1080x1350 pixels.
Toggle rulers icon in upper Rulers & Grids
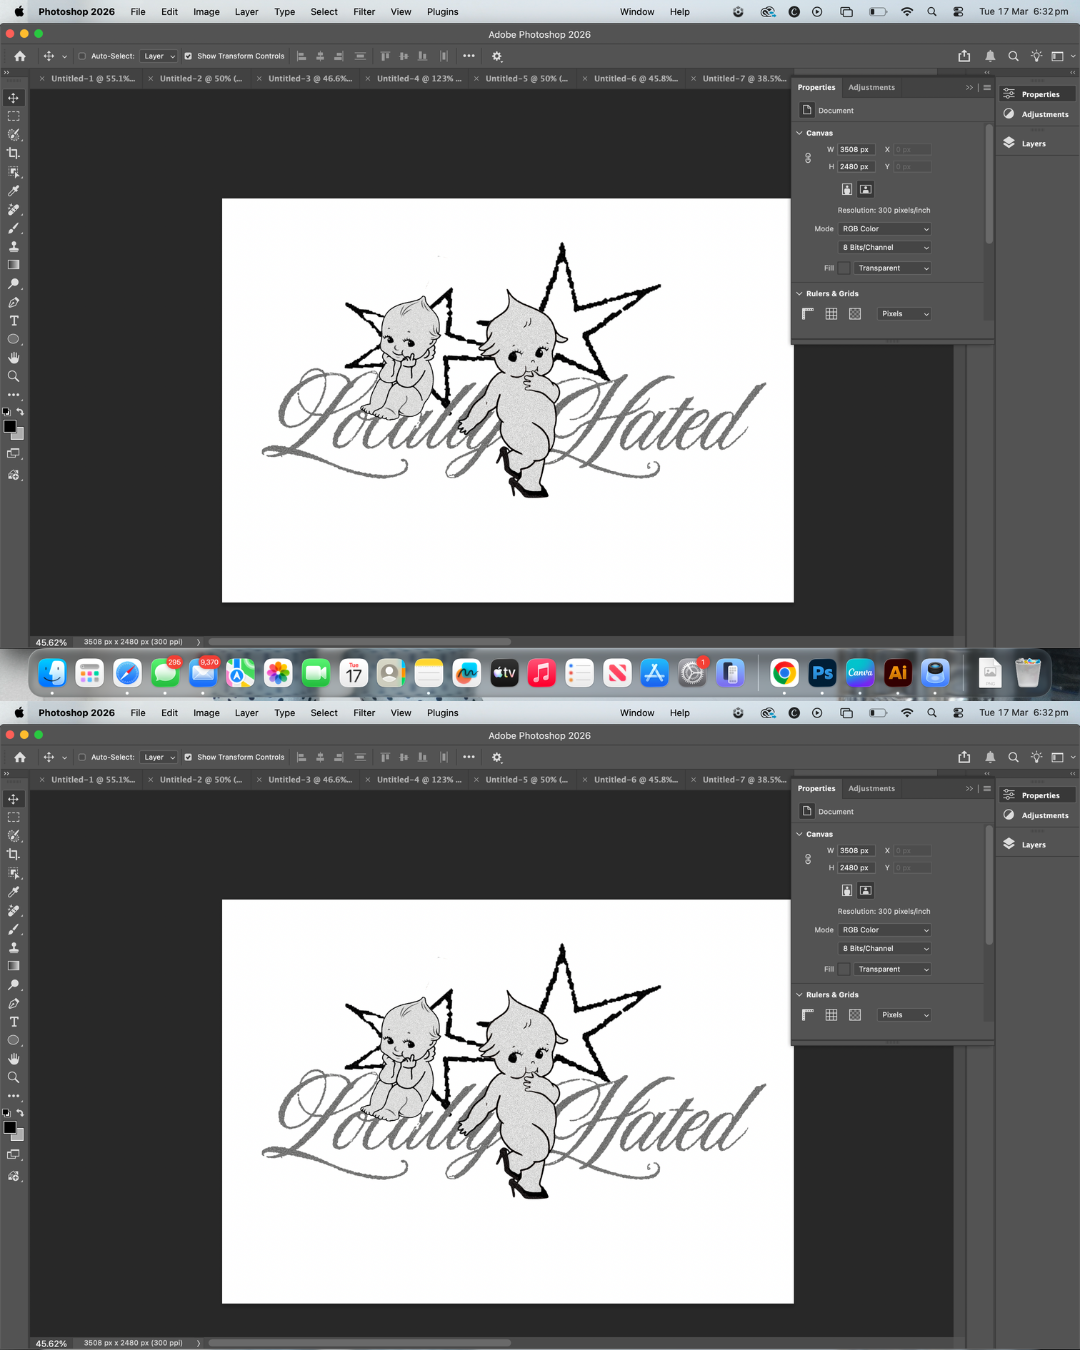[x=808, y=314]
